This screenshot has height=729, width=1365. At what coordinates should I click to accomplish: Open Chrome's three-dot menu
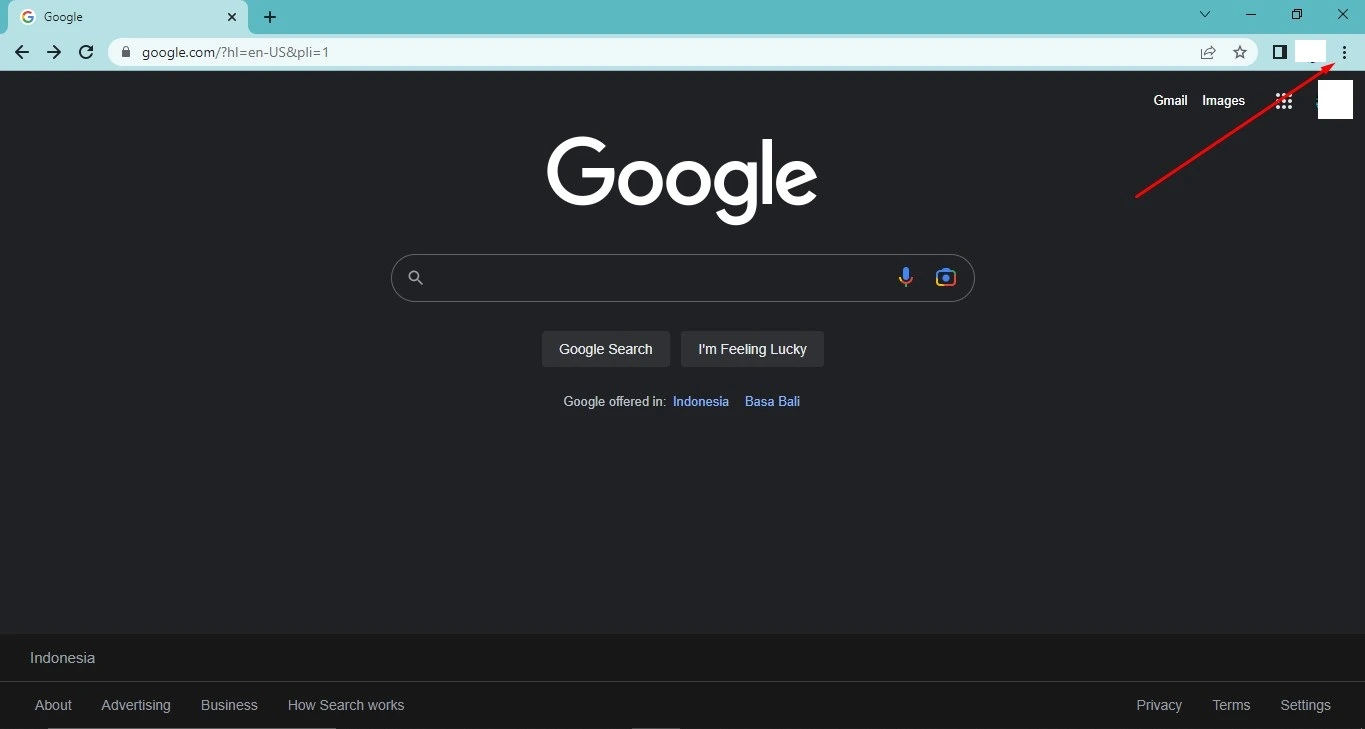pyautogui.click(x=1344, y=52)
